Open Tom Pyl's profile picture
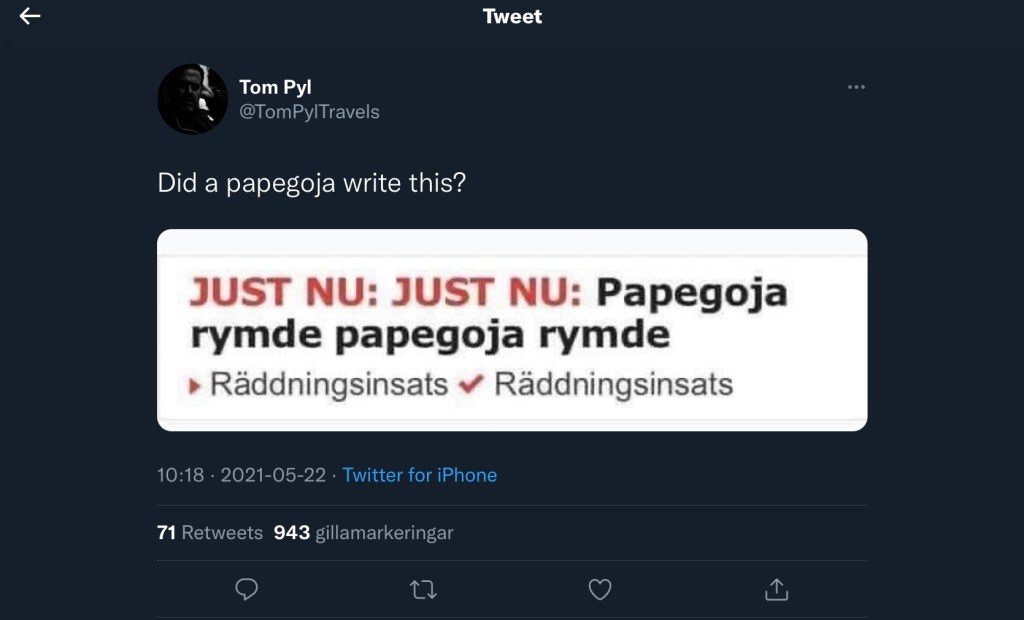The height and width of the screenshot is (620, 1024). pos(193,98)
